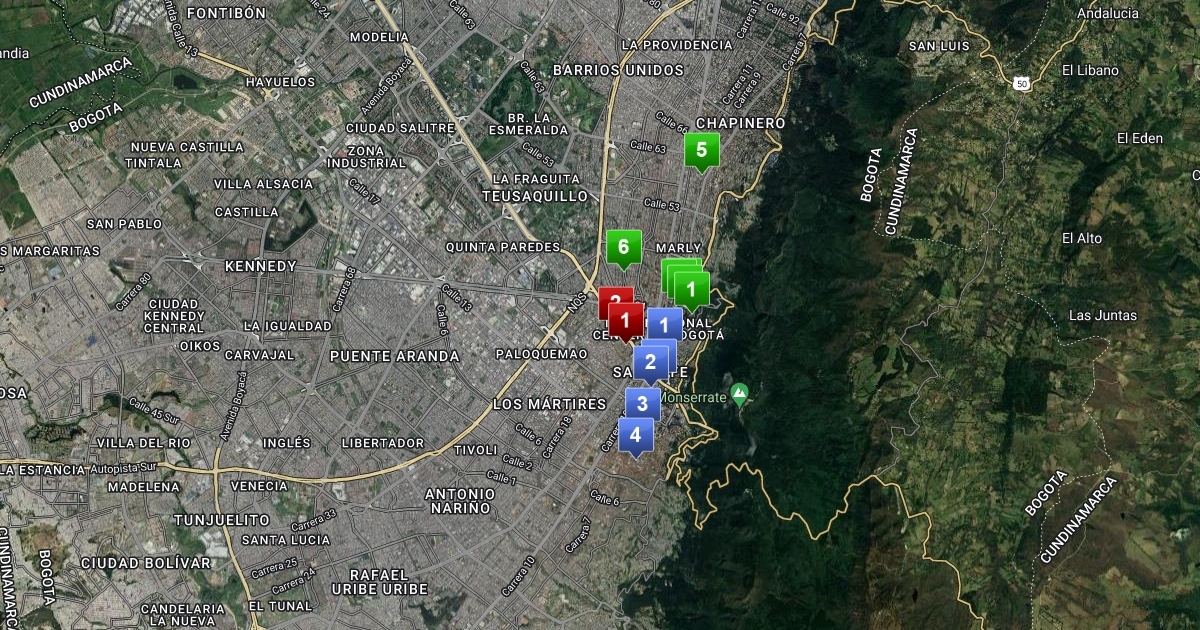This screenshot has height=630, width=1200.
Task: Click the INGLÉS neighborhood label
Action: point(288,443)
